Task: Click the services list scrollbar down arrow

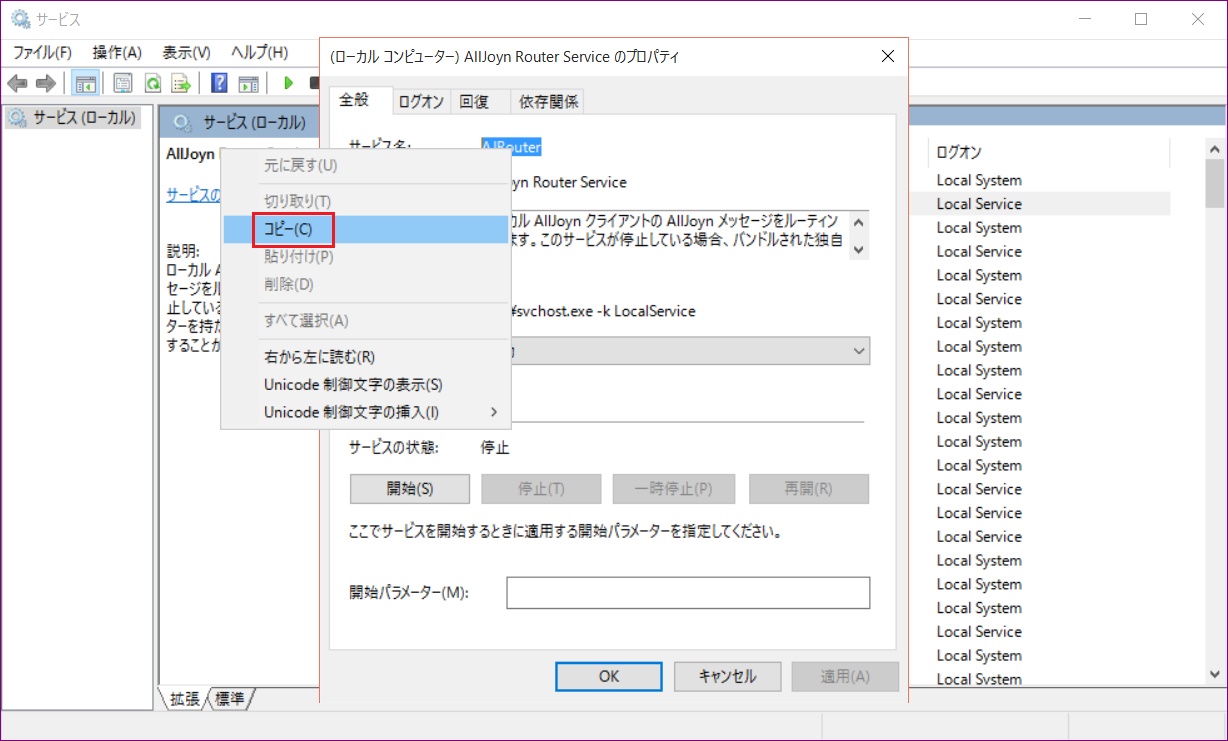Action: 1214,675
